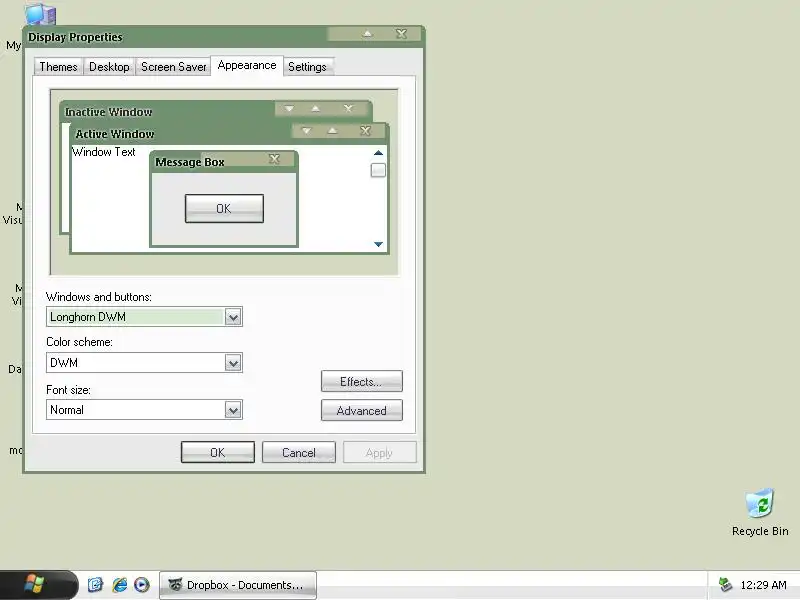
Task: Click the 12:29 AM clock
Action: [x=763, y=585]
